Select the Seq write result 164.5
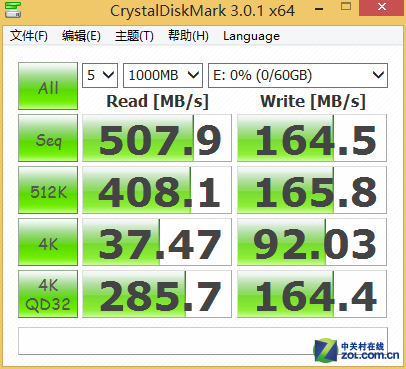 point(312,138)
